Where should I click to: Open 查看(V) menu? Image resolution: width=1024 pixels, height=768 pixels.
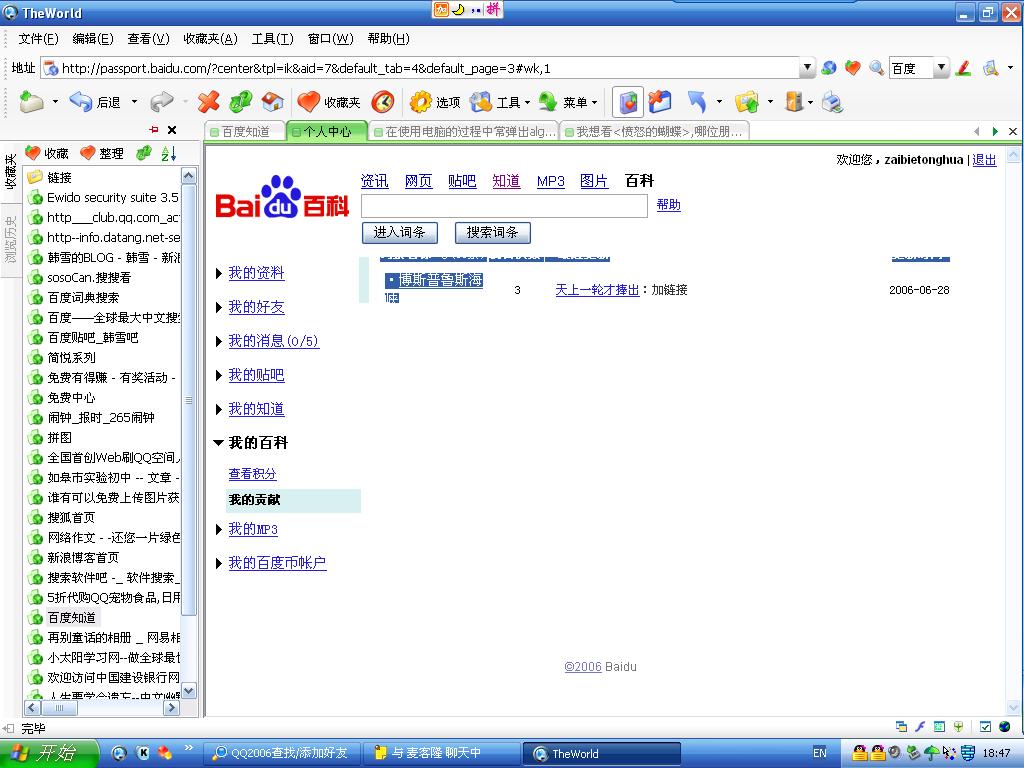148,39
